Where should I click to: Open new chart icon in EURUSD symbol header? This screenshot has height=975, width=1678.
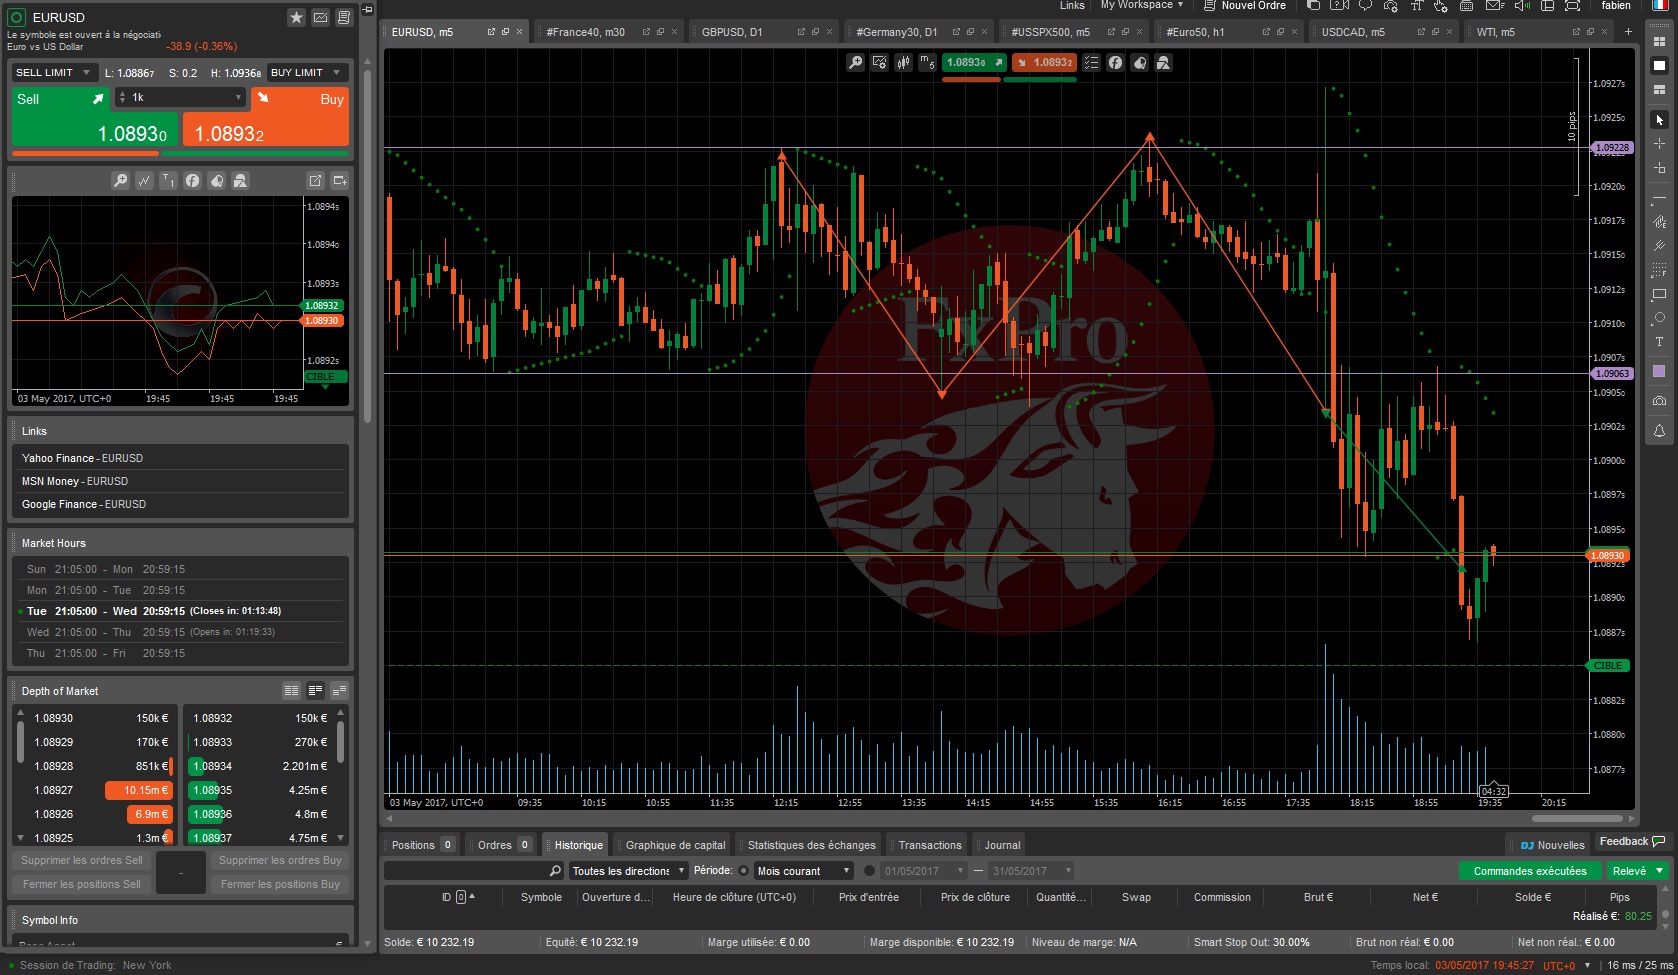320,17
